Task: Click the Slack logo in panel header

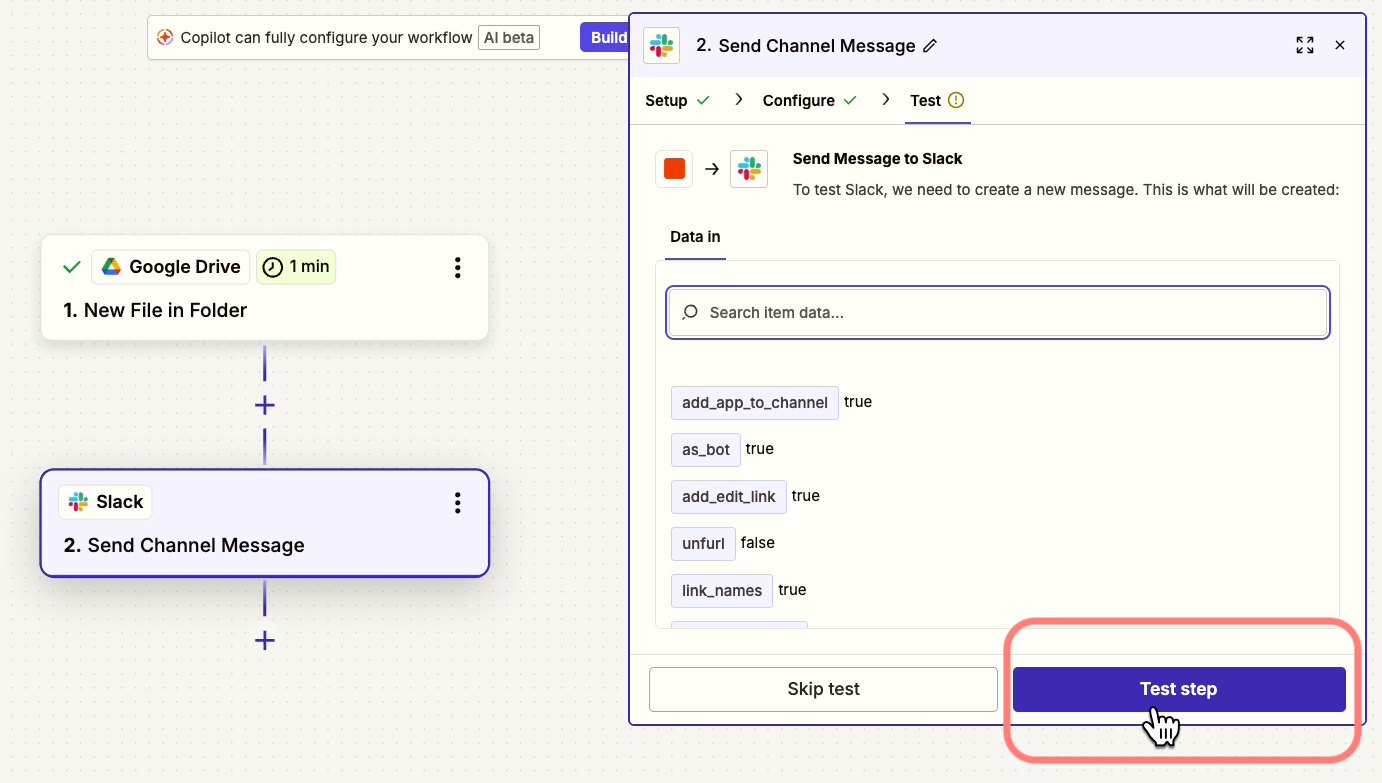Action: coord(661,45)
